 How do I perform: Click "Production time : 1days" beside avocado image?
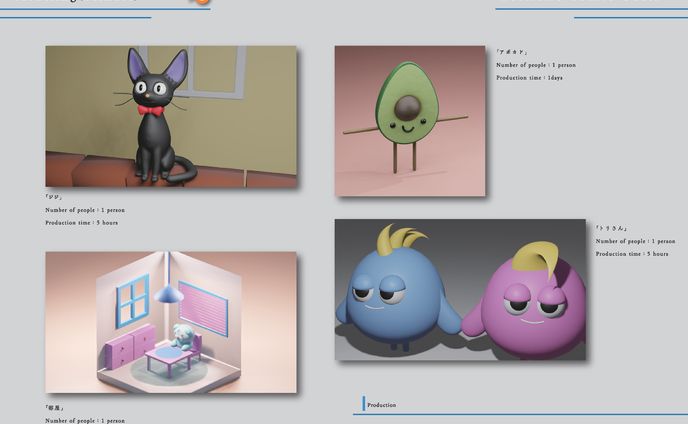(529, 78)
